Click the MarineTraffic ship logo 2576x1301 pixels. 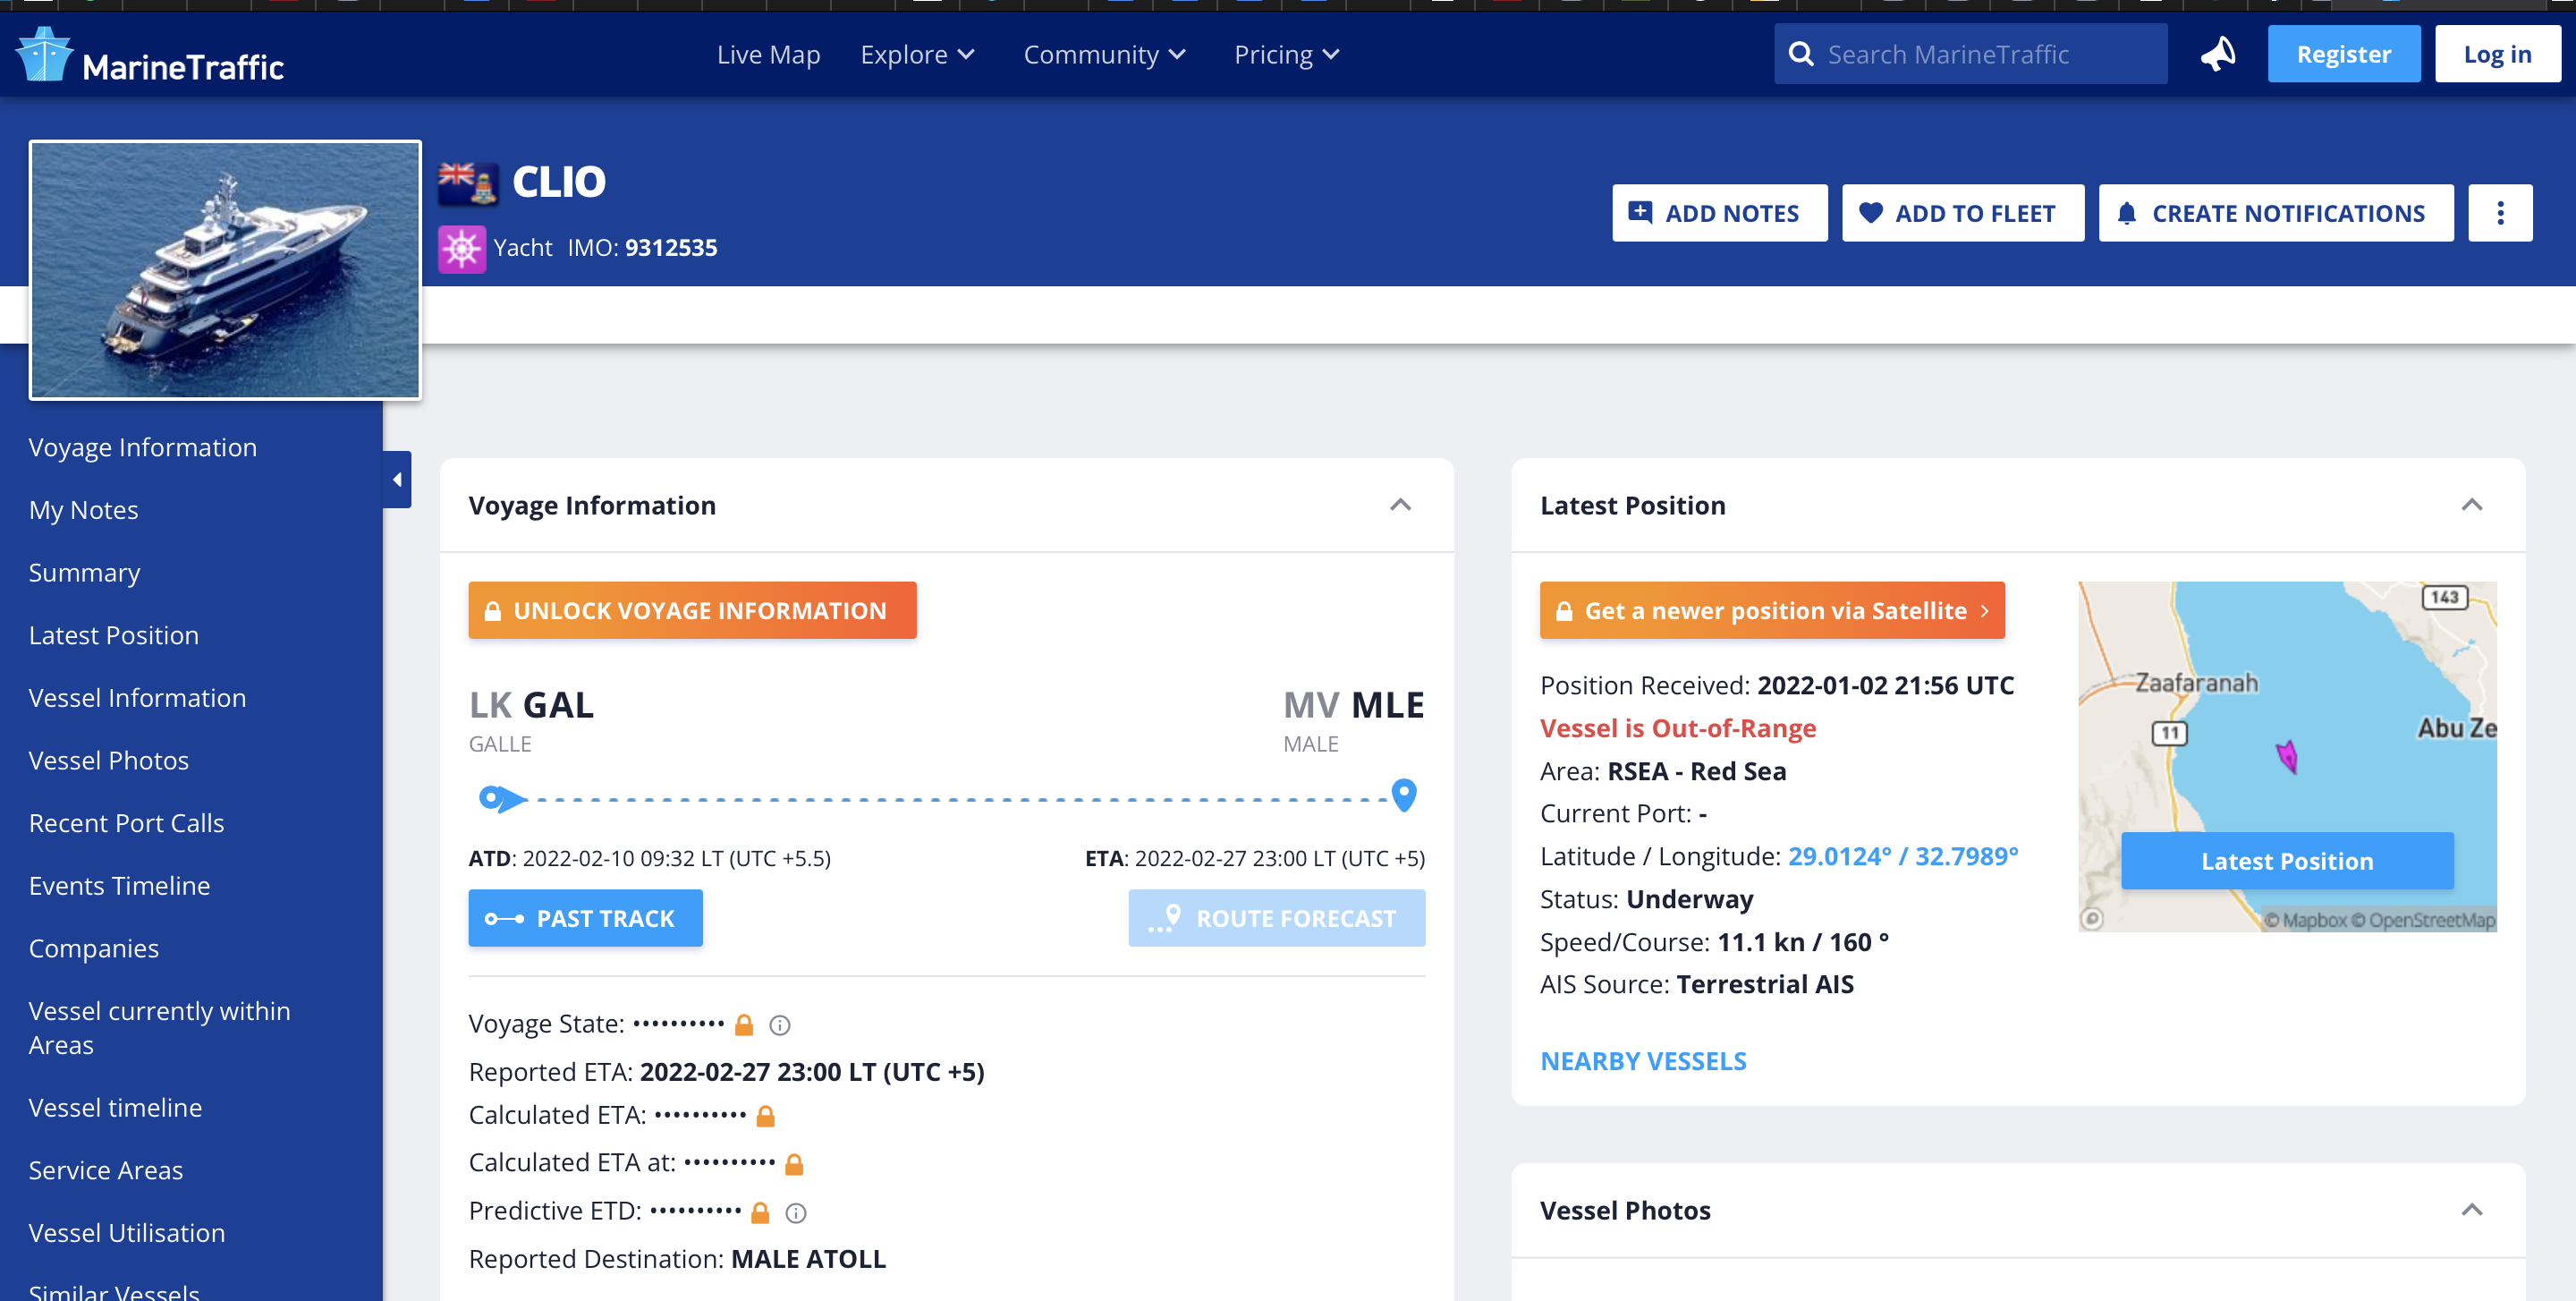(x=45, y=55)
